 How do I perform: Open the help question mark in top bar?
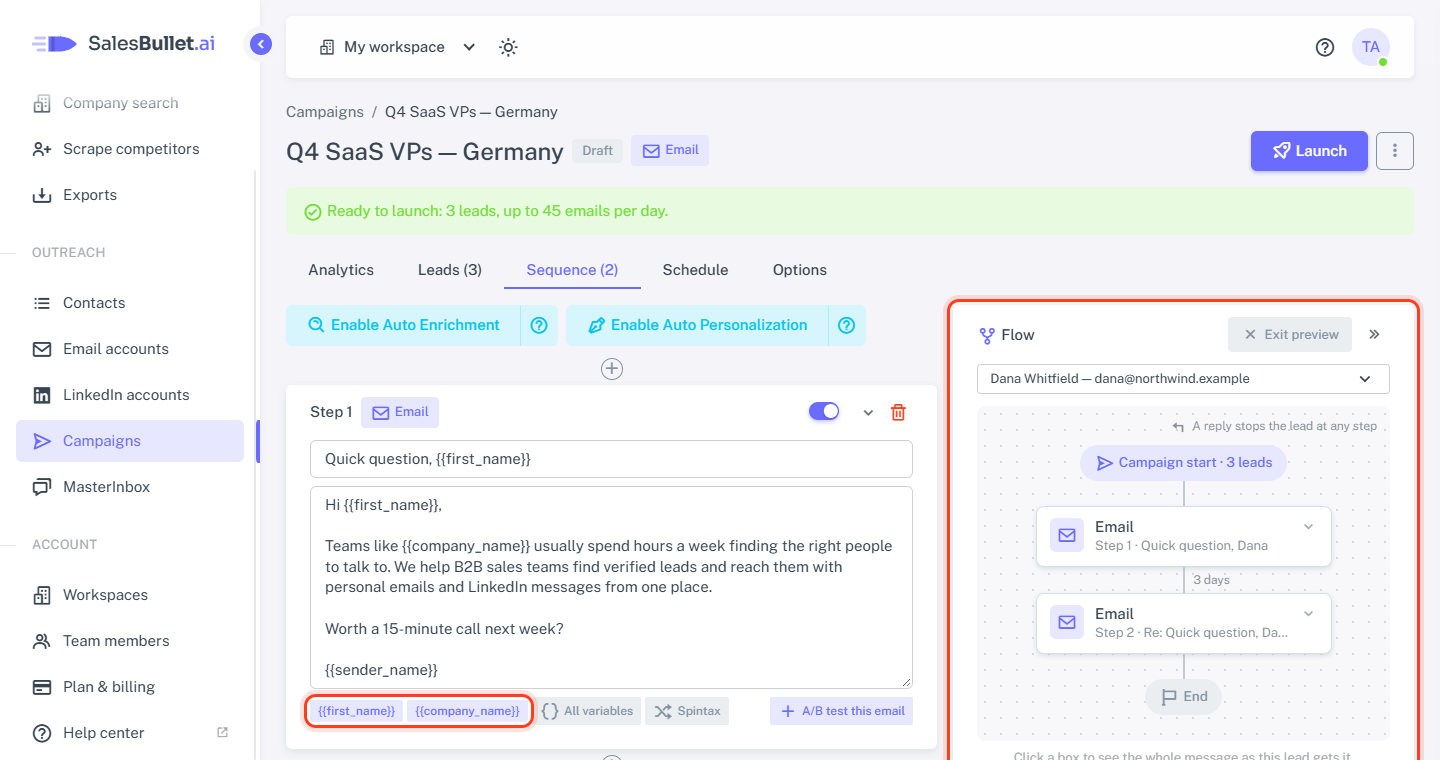coord(1325,47)
